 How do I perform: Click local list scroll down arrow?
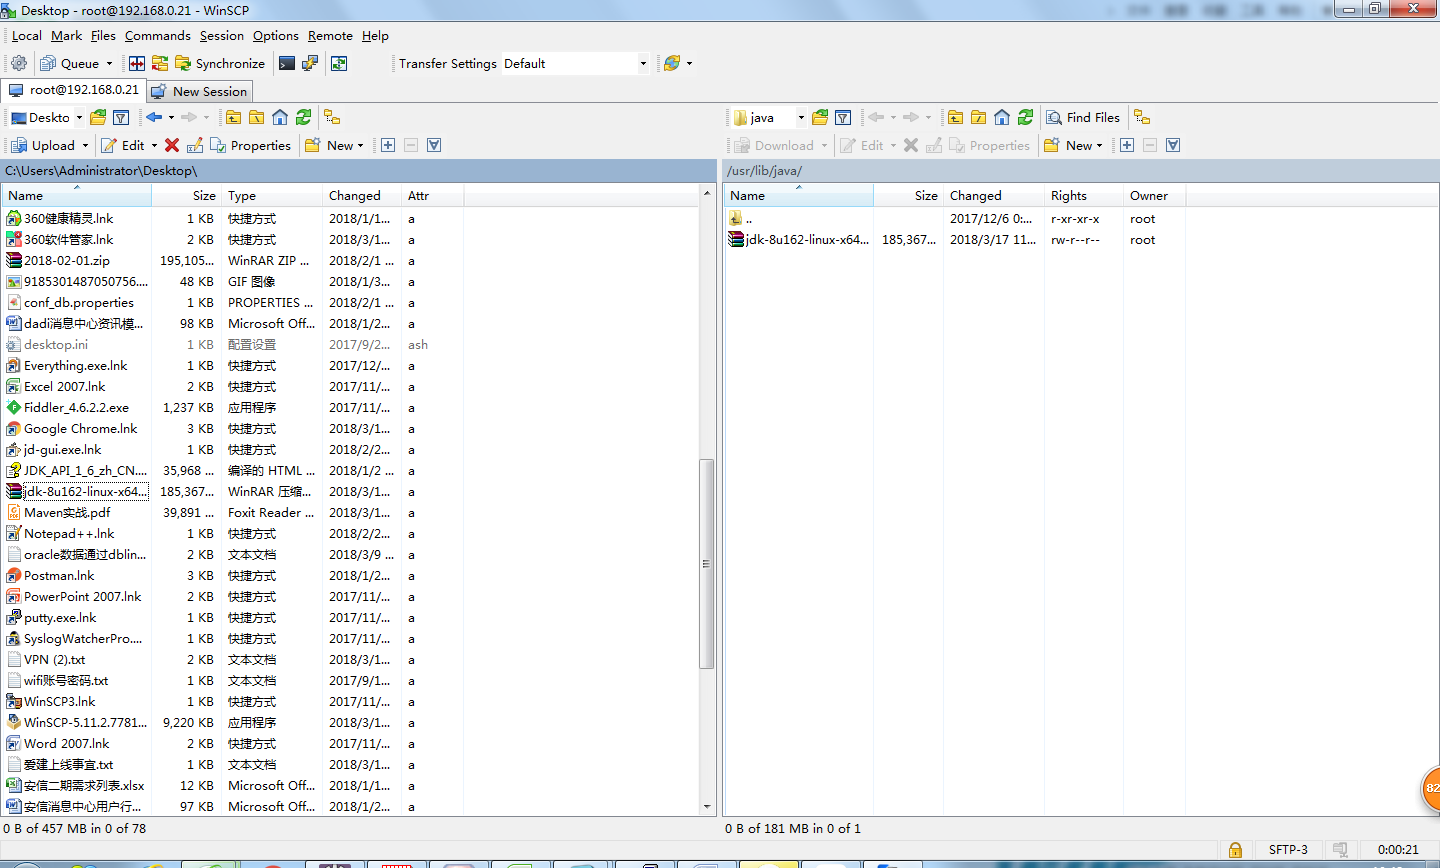(x=707, y=806)
